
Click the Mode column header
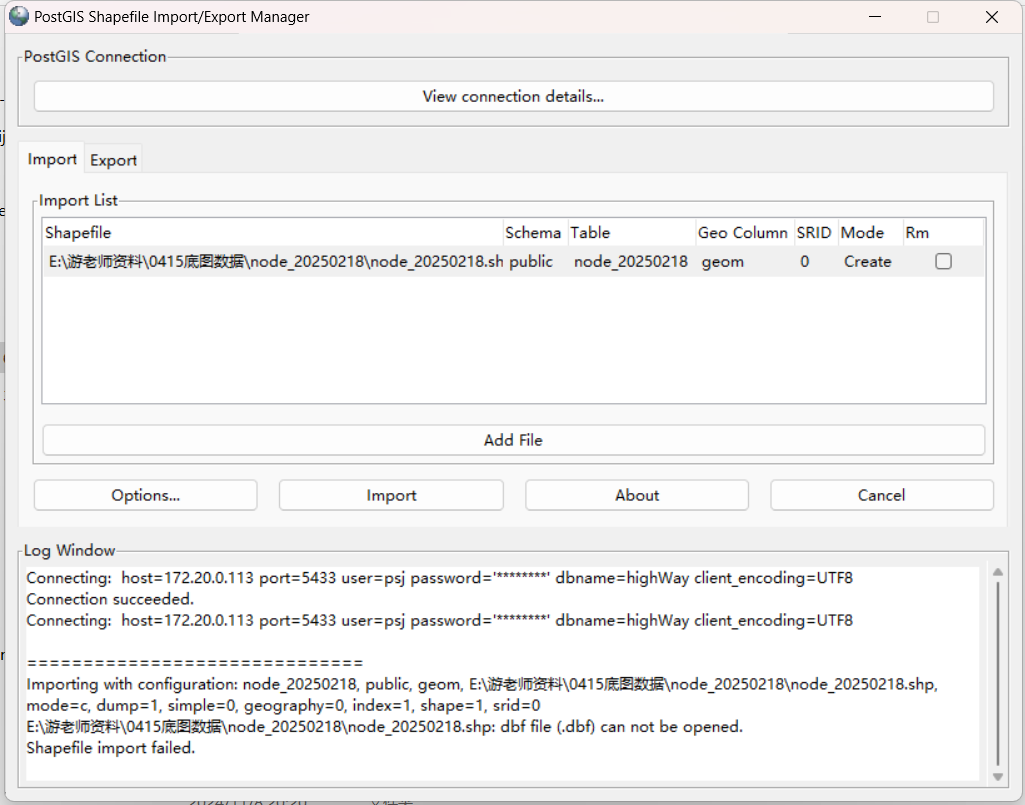pos(870,233)
